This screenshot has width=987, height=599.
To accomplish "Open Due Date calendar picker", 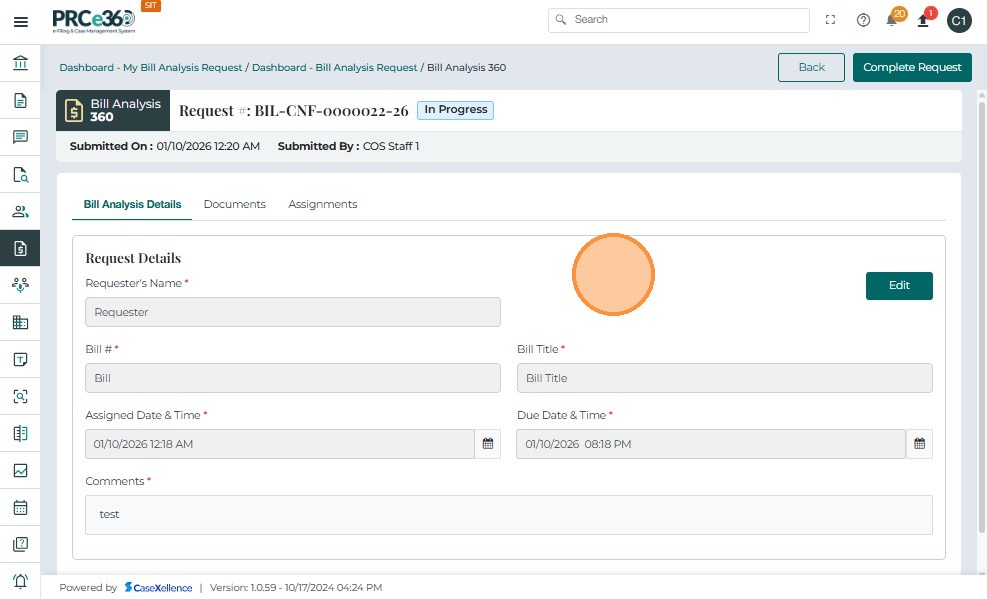I will (x=919, y=444).
